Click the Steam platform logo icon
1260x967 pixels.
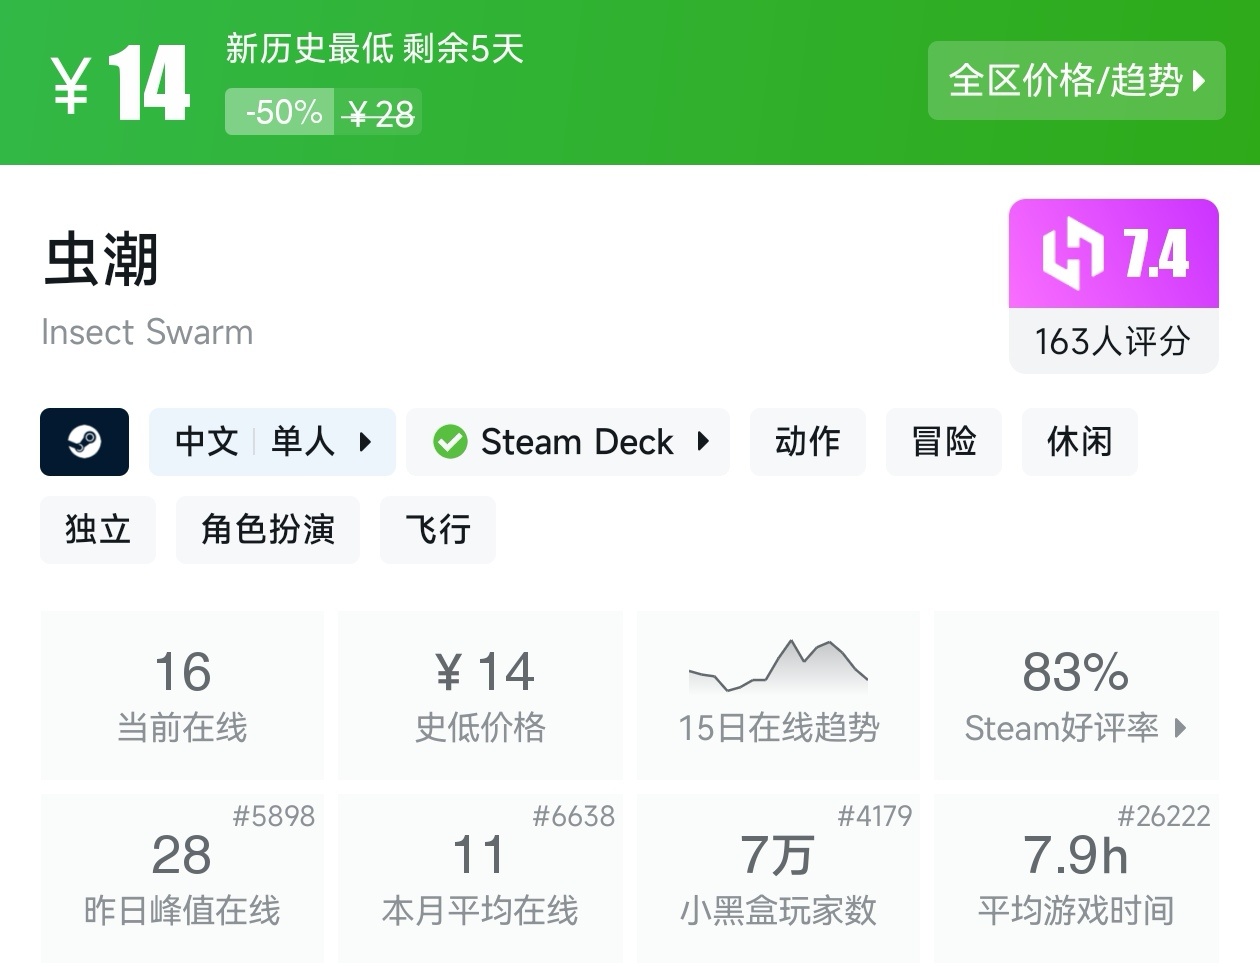[x=84, y=442]
